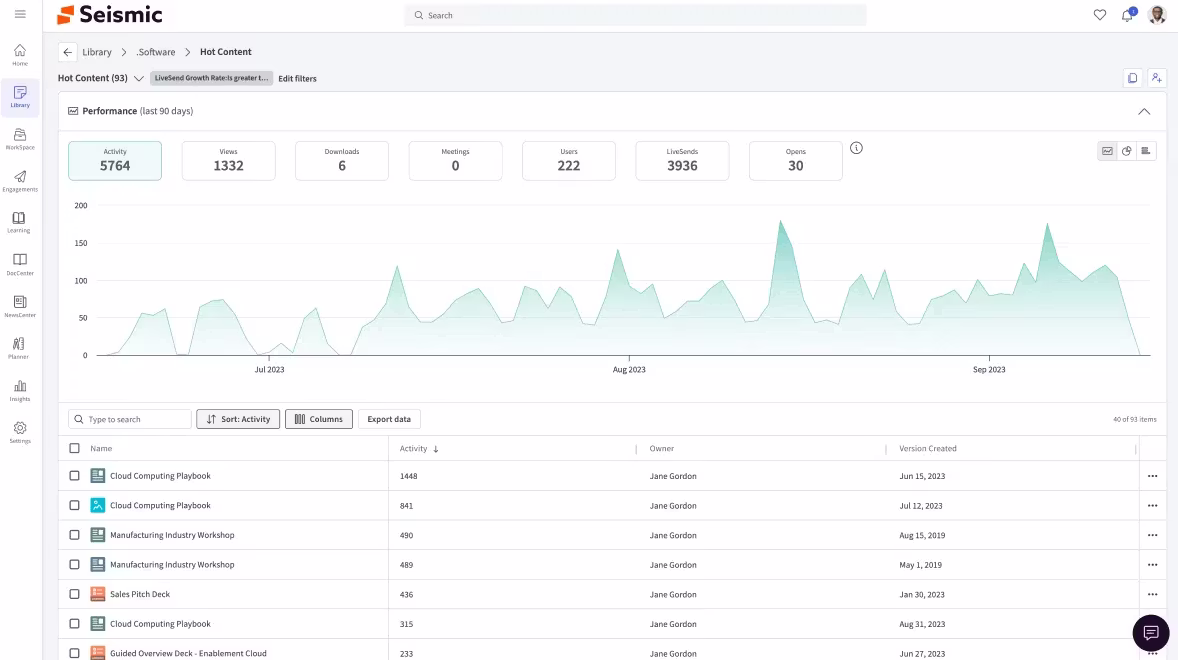
Task: Click the notifications bell icon
Action: 1127,15
